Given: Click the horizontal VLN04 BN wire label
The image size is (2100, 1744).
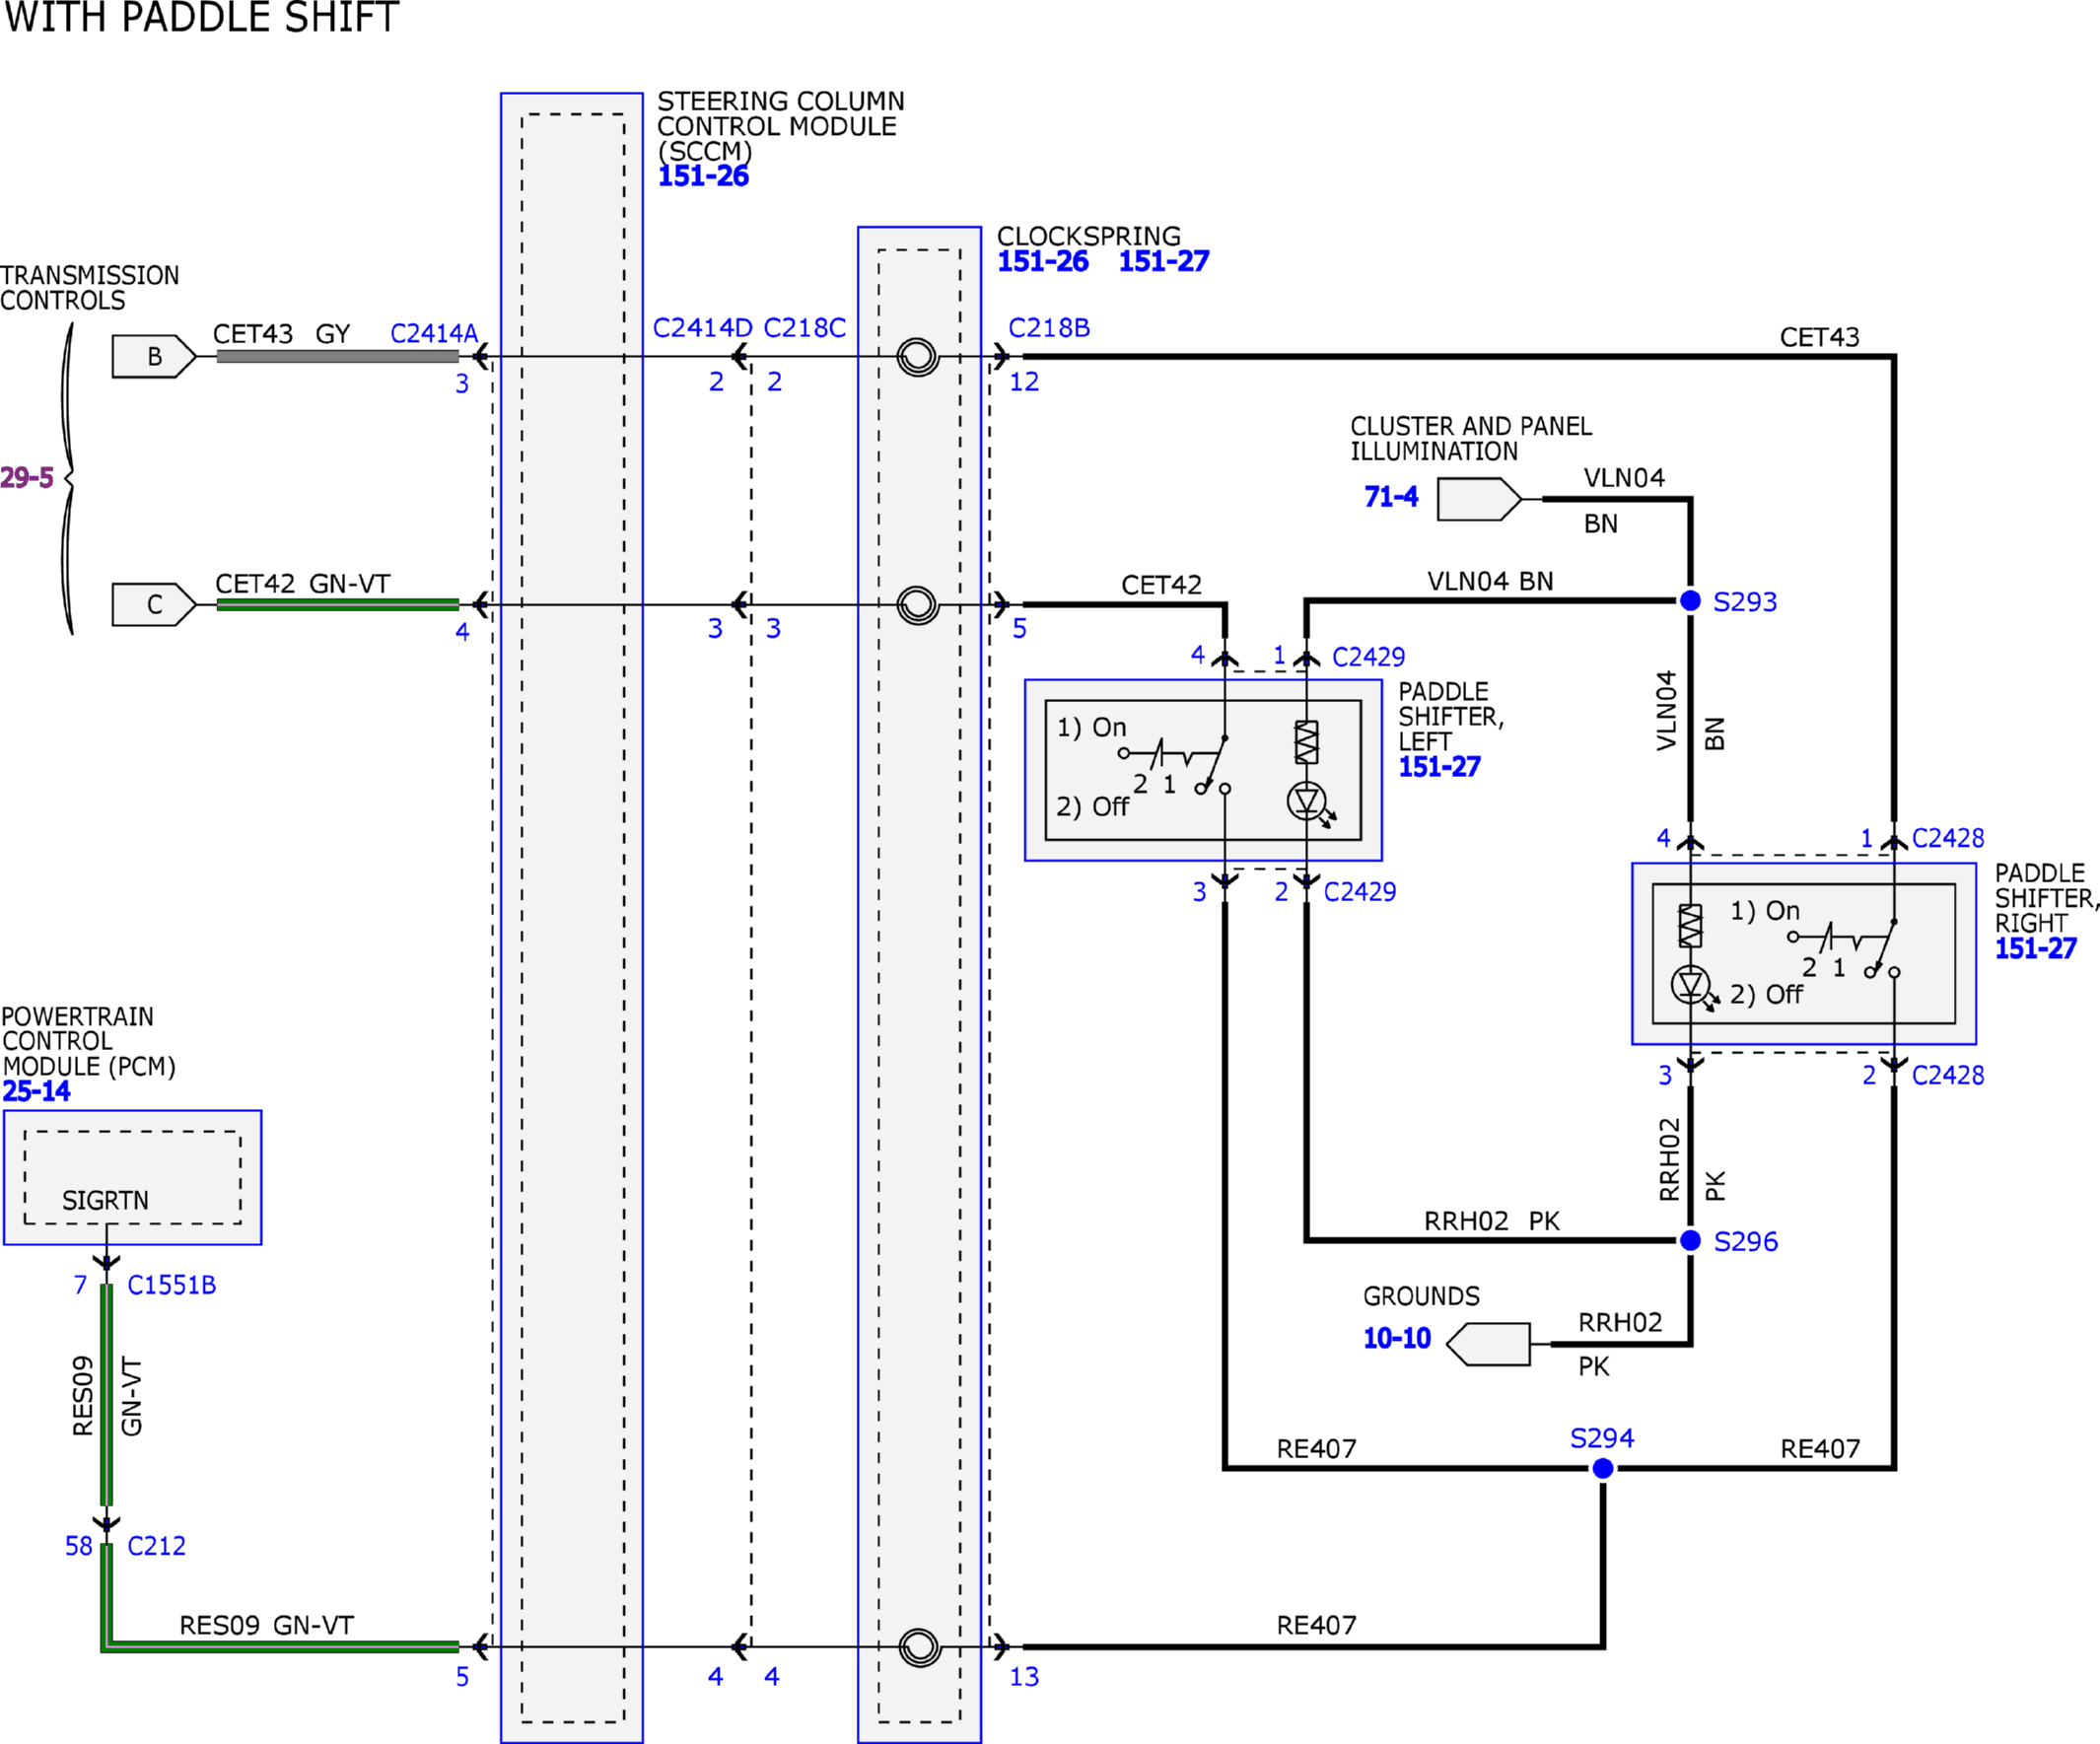Looking at the screenshot, I should coord(1490,581).
